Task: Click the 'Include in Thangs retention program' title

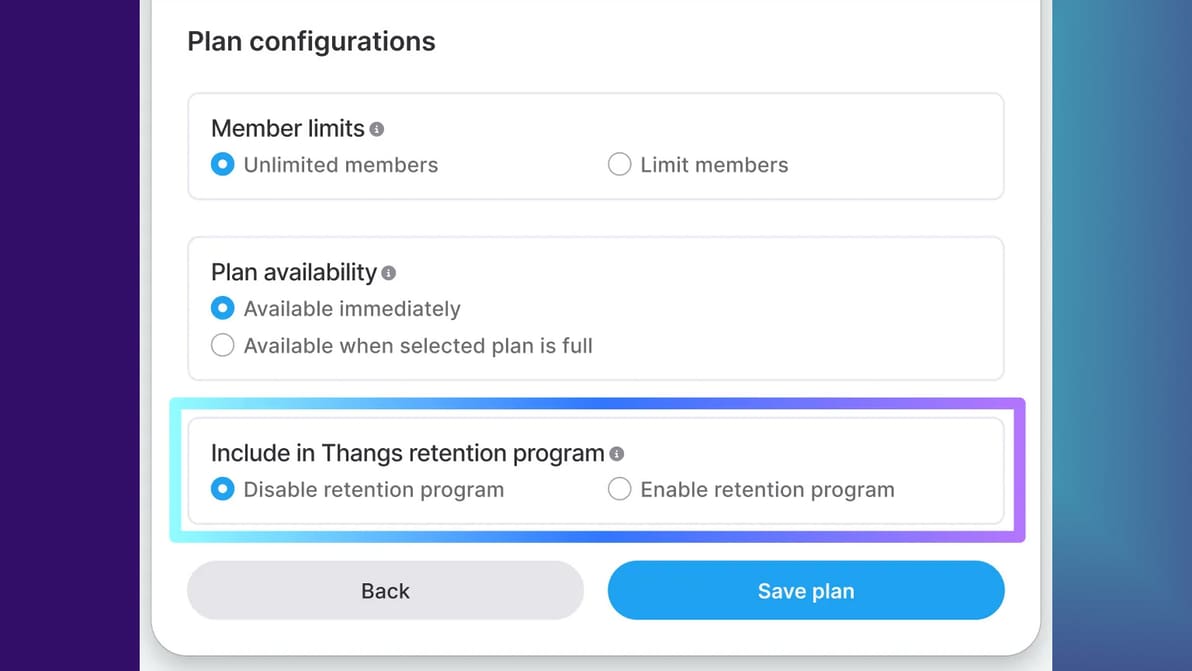Action: (x=407, y=454)
